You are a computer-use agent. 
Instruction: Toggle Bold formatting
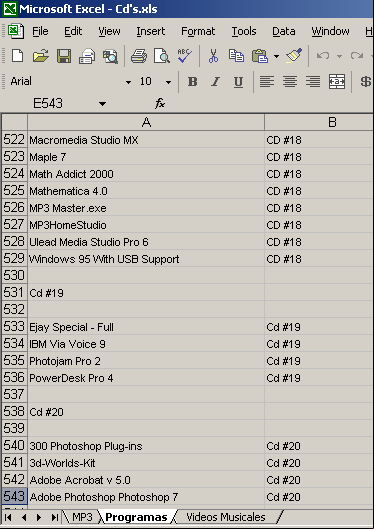click(192, 82)
